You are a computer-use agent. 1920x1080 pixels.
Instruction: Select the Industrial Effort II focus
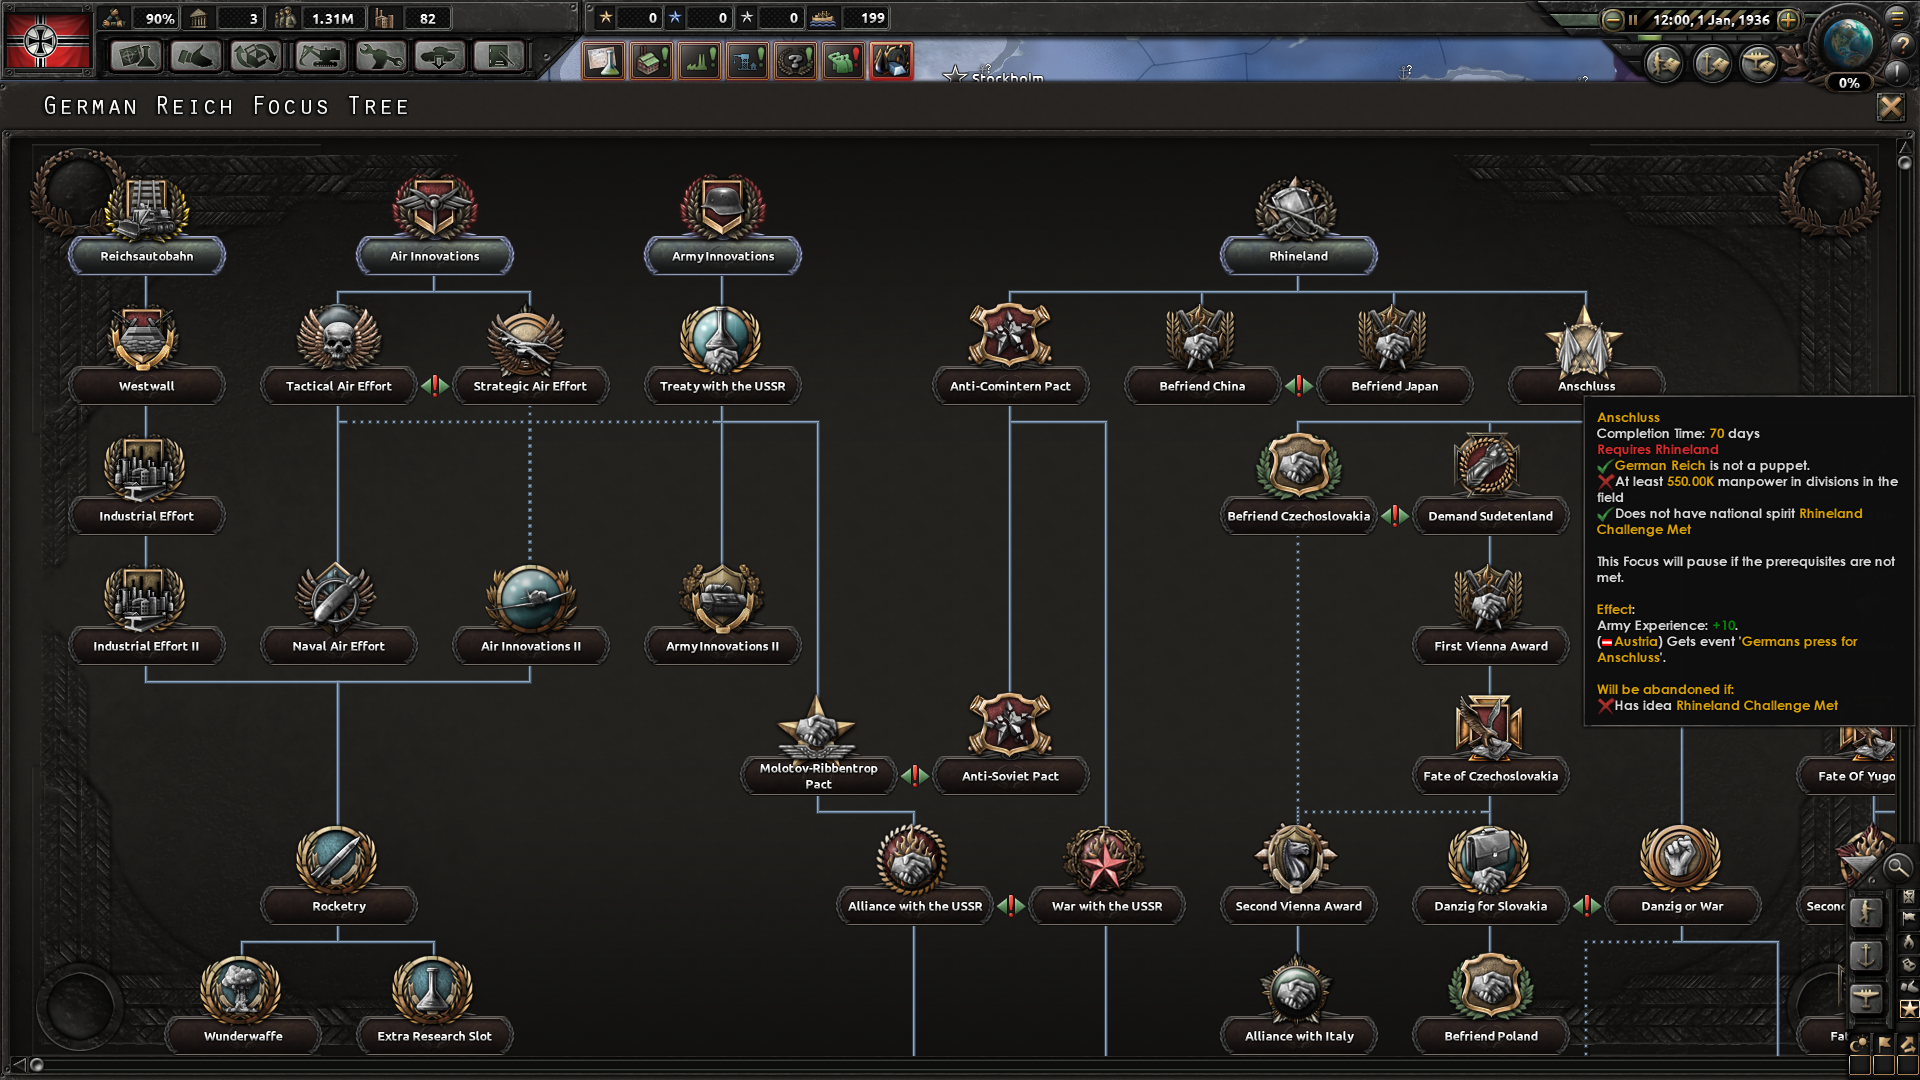point(147,615)
